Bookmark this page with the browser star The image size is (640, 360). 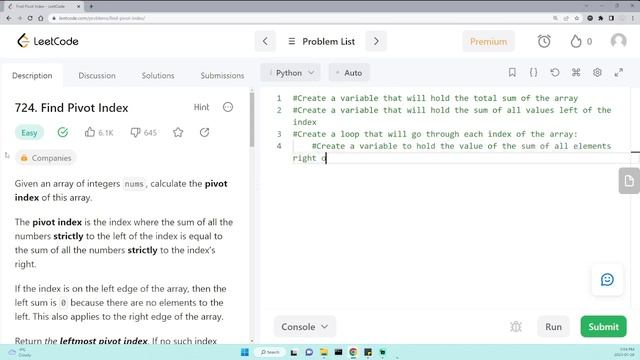(576, 18)
